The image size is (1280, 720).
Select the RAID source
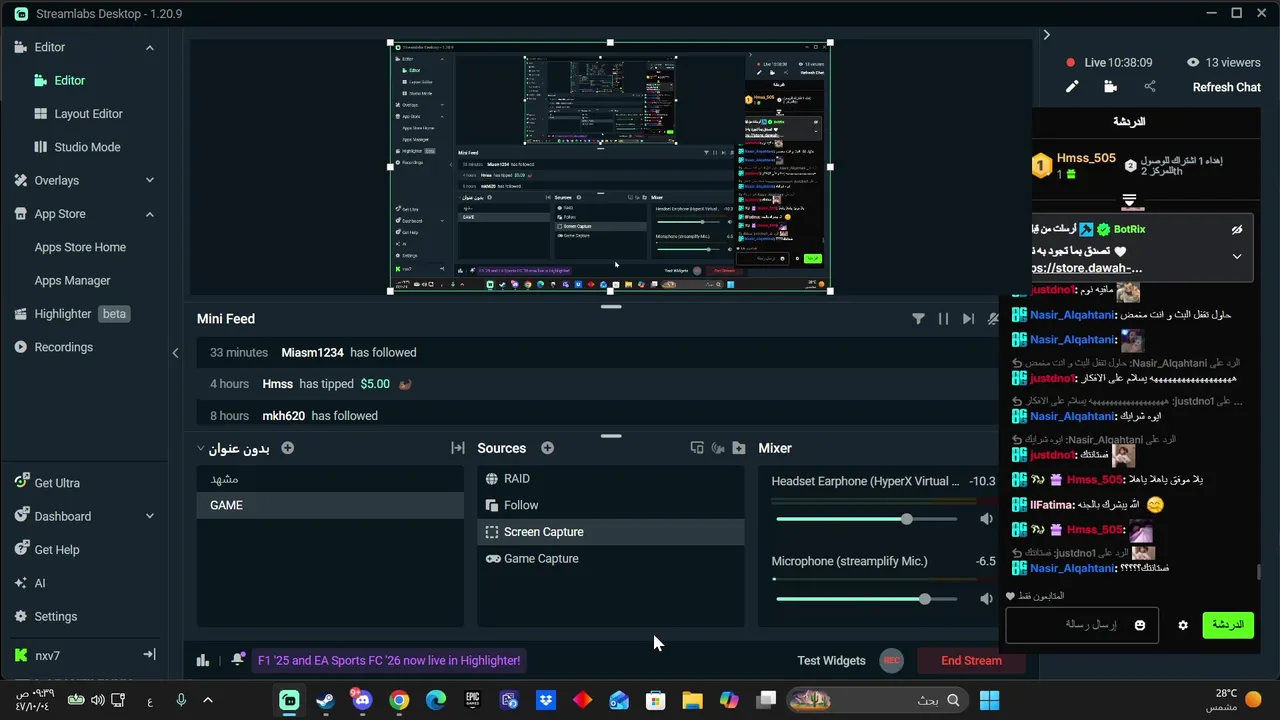coord(611,479)
